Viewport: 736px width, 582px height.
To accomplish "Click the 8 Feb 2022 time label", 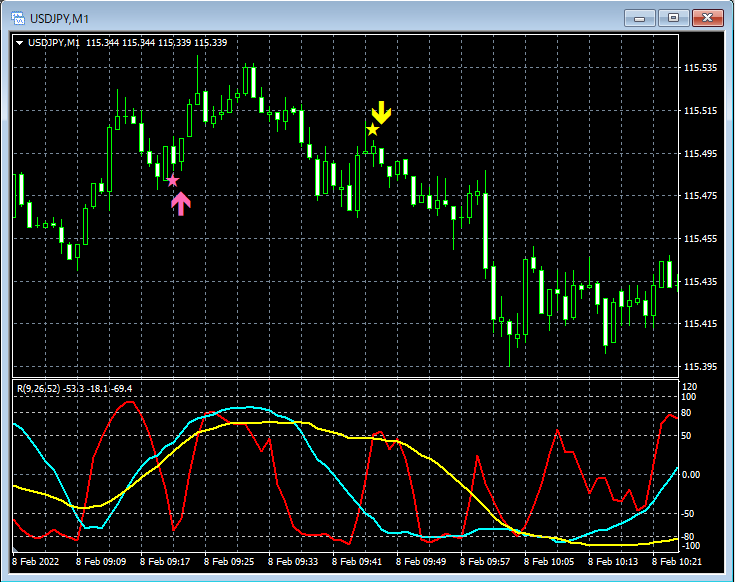I will tap(36, 562).
